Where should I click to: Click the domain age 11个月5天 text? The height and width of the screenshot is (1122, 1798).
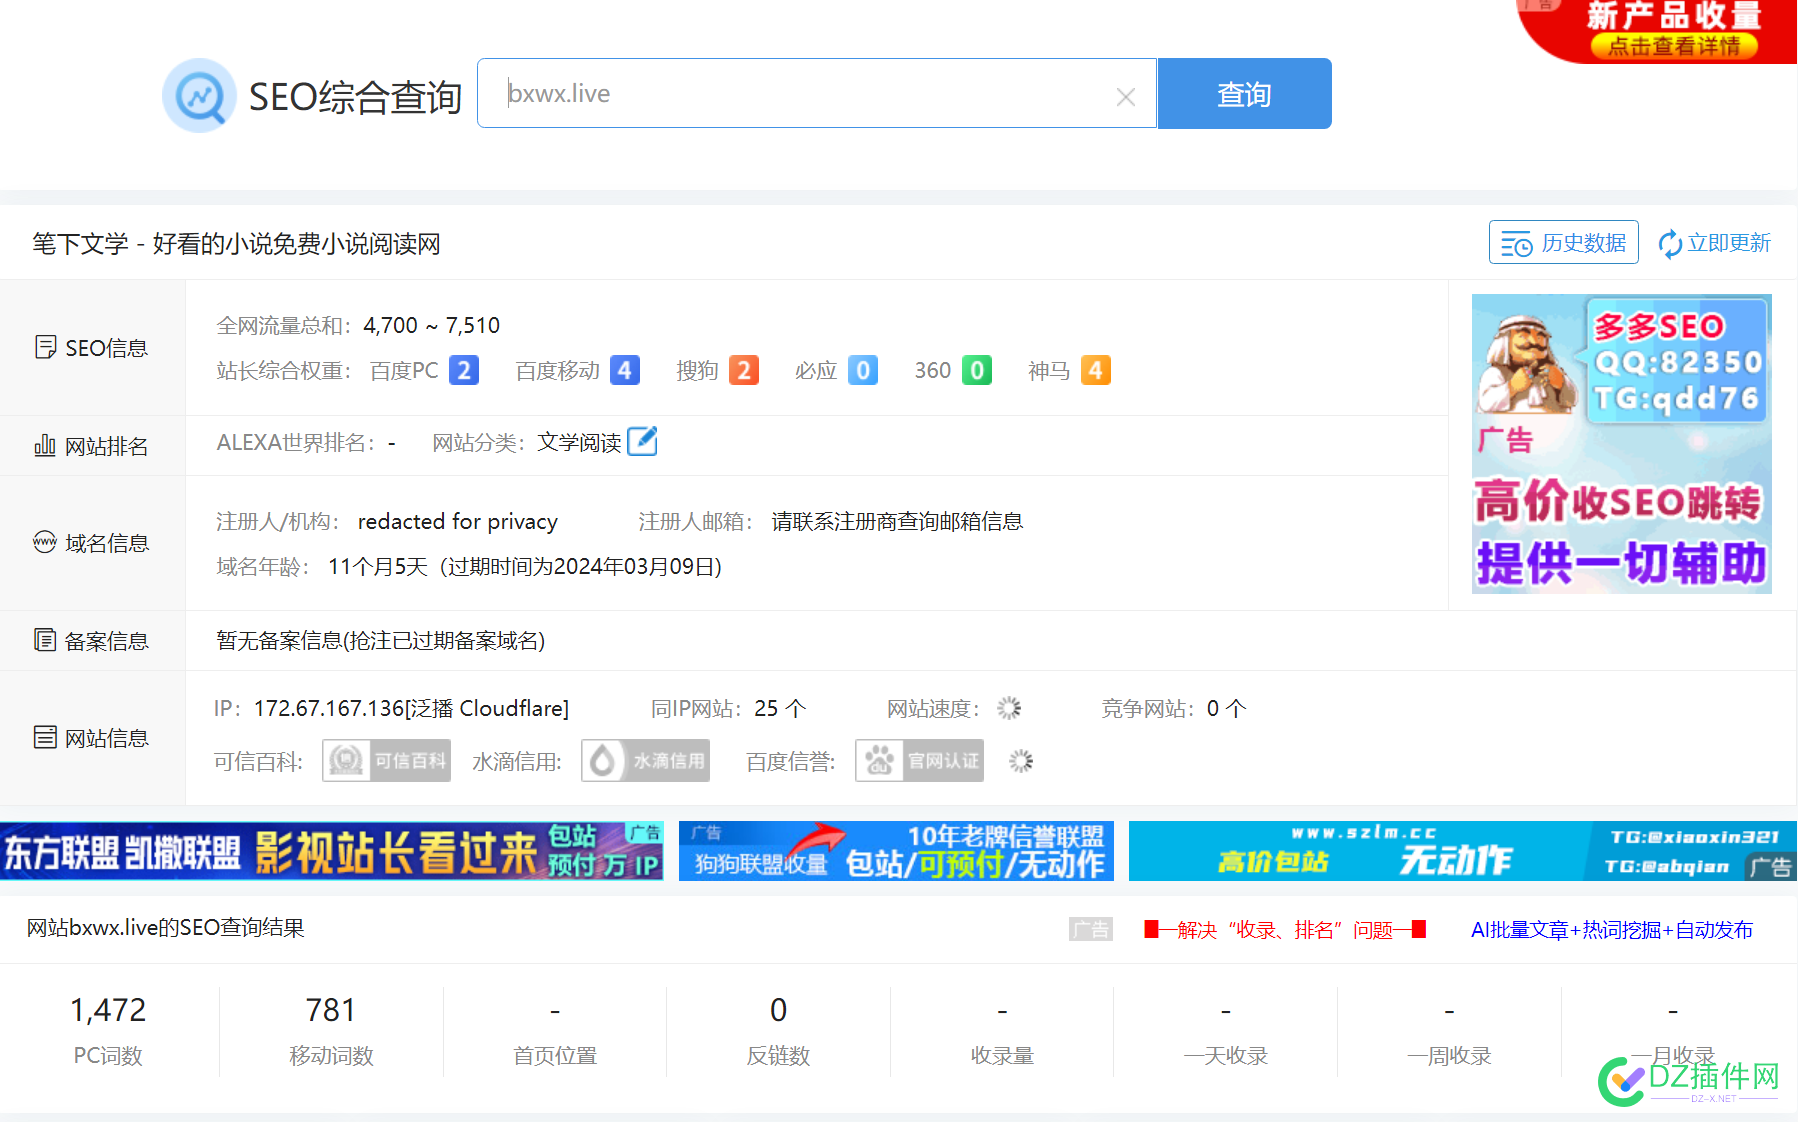tap(378, 567)
